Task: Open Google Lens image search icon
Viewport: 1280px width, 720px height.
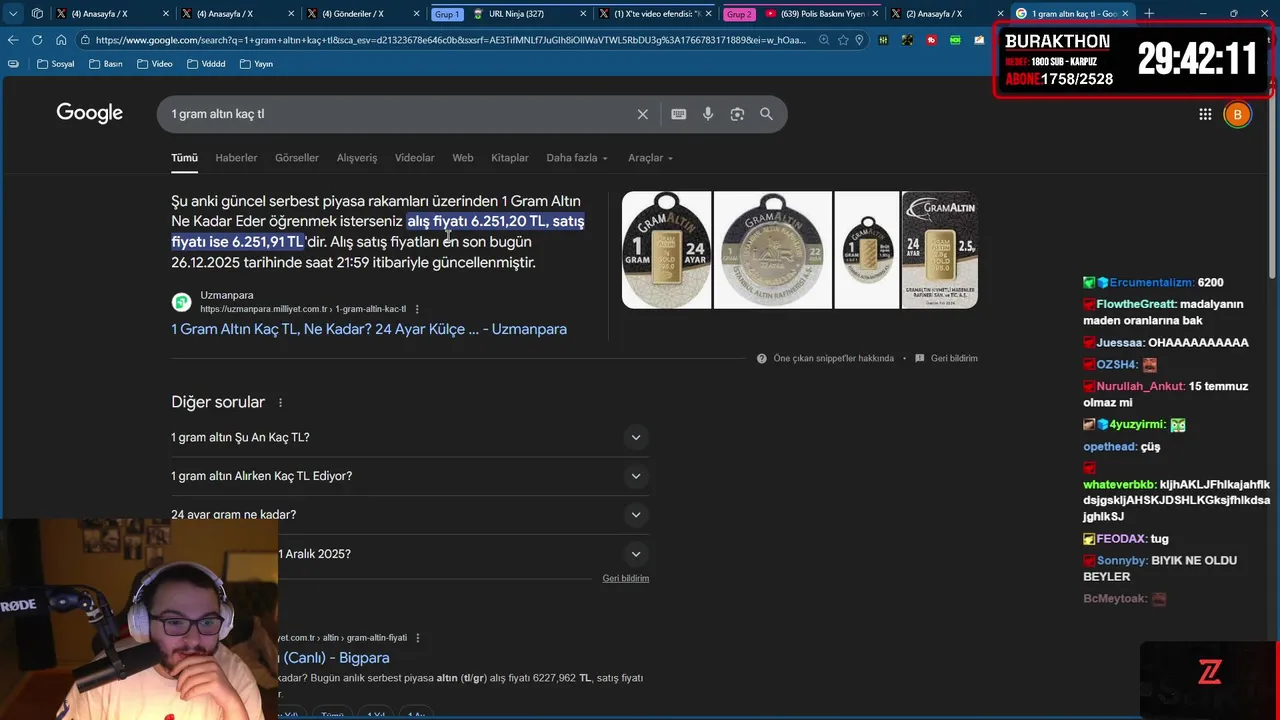Action: (737, 114)
